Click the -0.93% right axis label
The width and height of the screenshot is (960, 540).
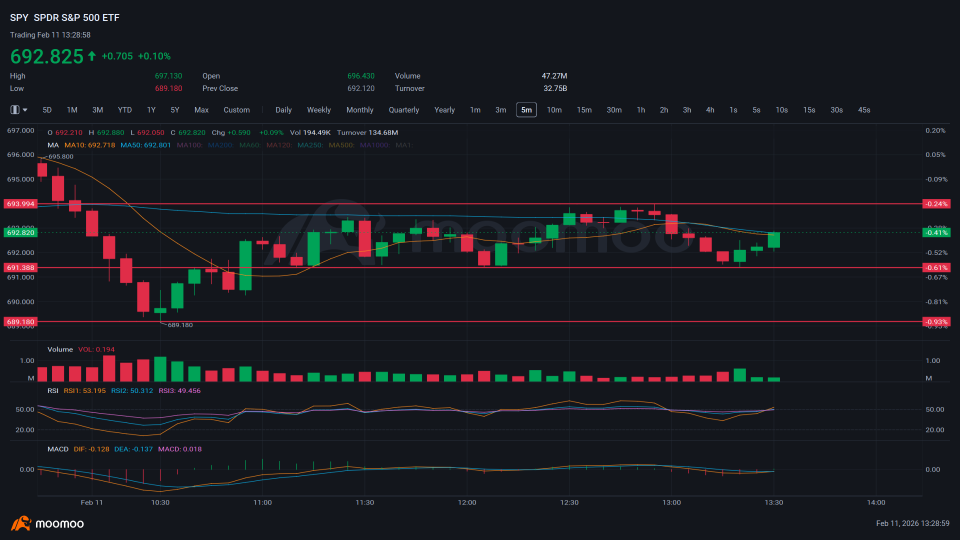coord(936,321)
